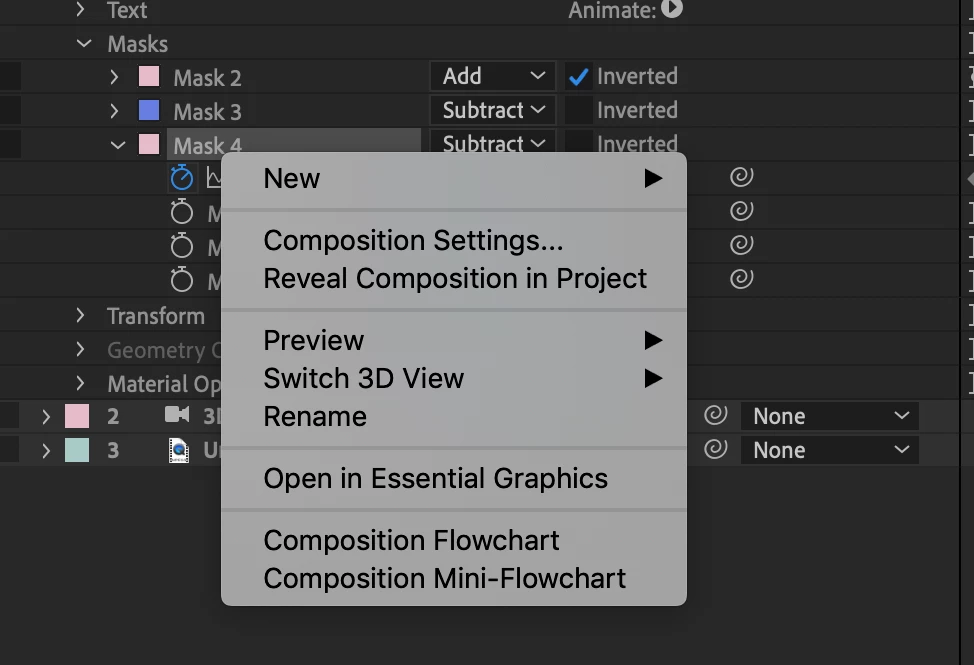The height and width of the screenshot is (665, 974).
Task: Open the Add mode dropdown for Mask 2
Action: tap(492, 77)
